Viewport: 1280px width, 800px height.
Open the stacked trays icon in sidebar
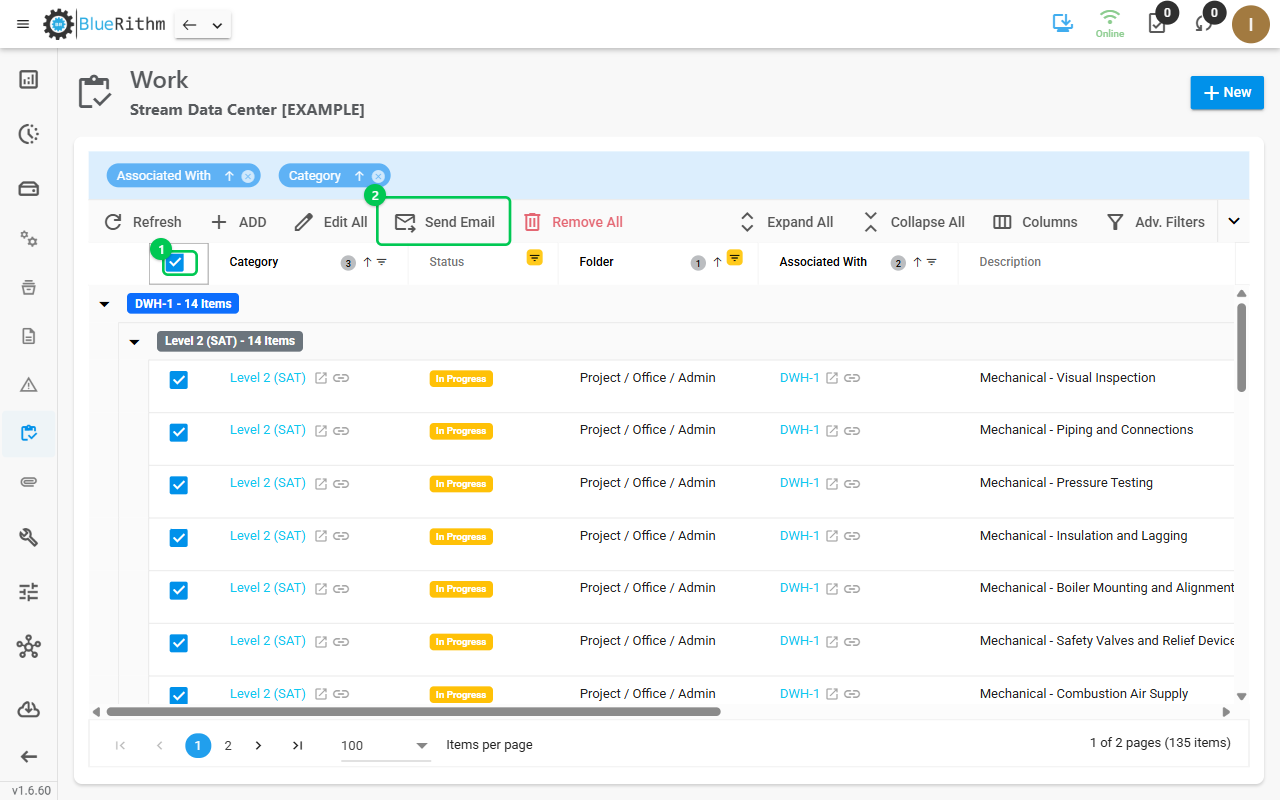click(x=29, y=287)
